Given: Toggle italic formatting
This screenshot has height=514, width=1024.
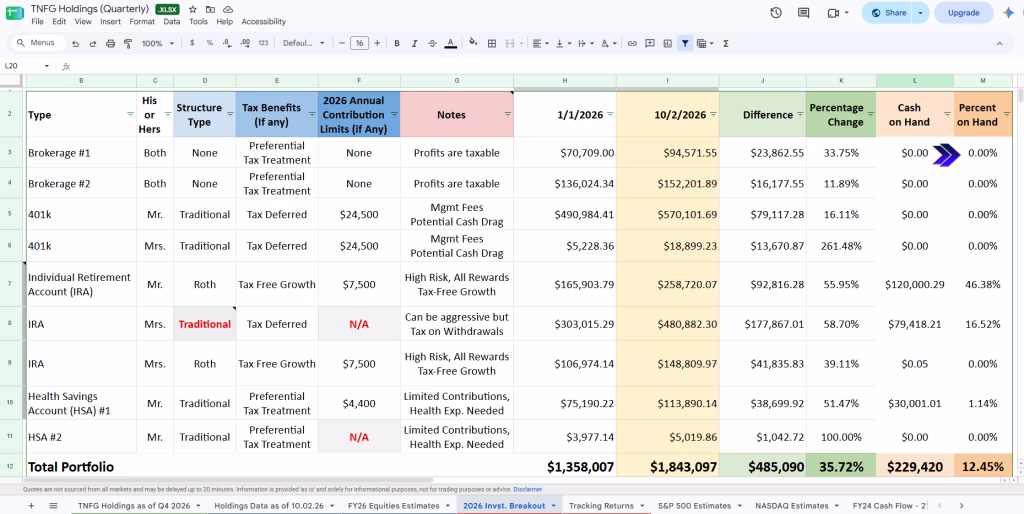Looking at the screenshot, I should point(414,43).
